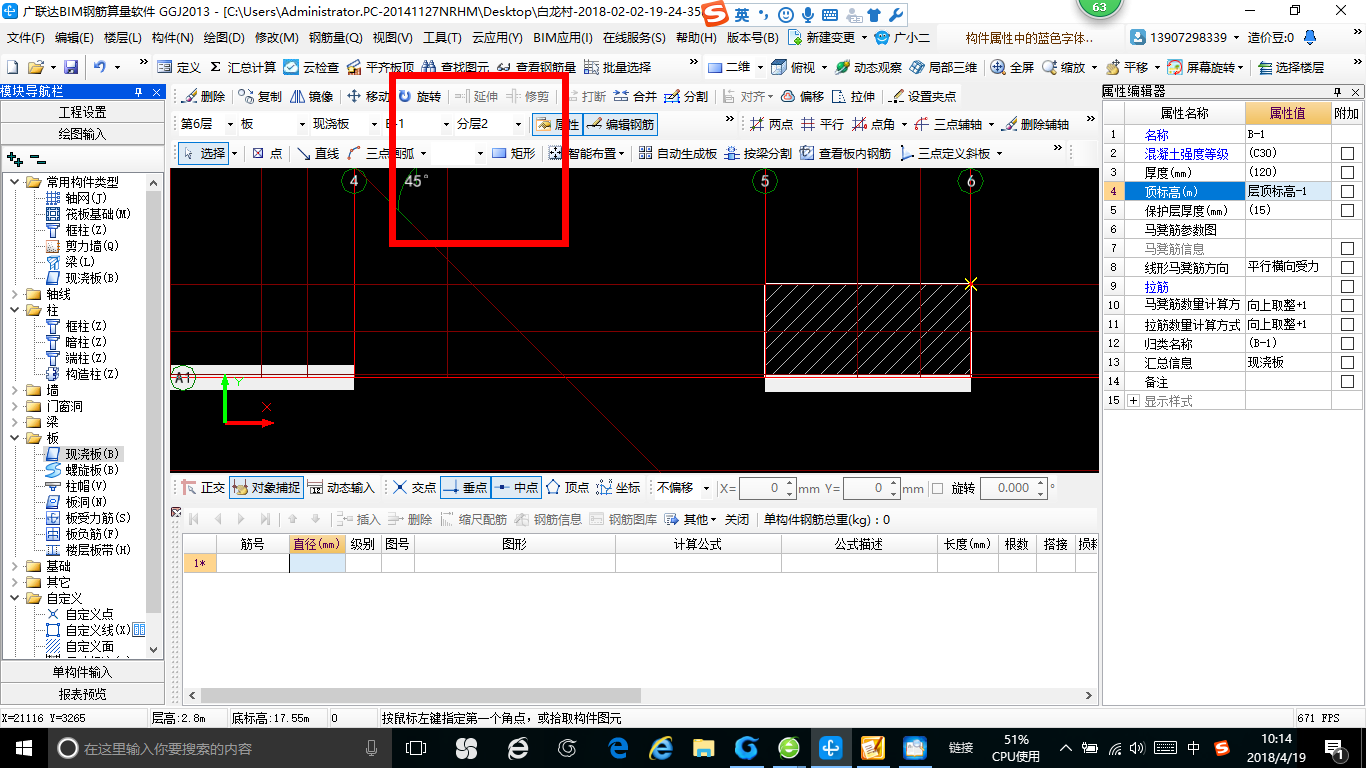Click 批量选择 batch select

(618, 67)
